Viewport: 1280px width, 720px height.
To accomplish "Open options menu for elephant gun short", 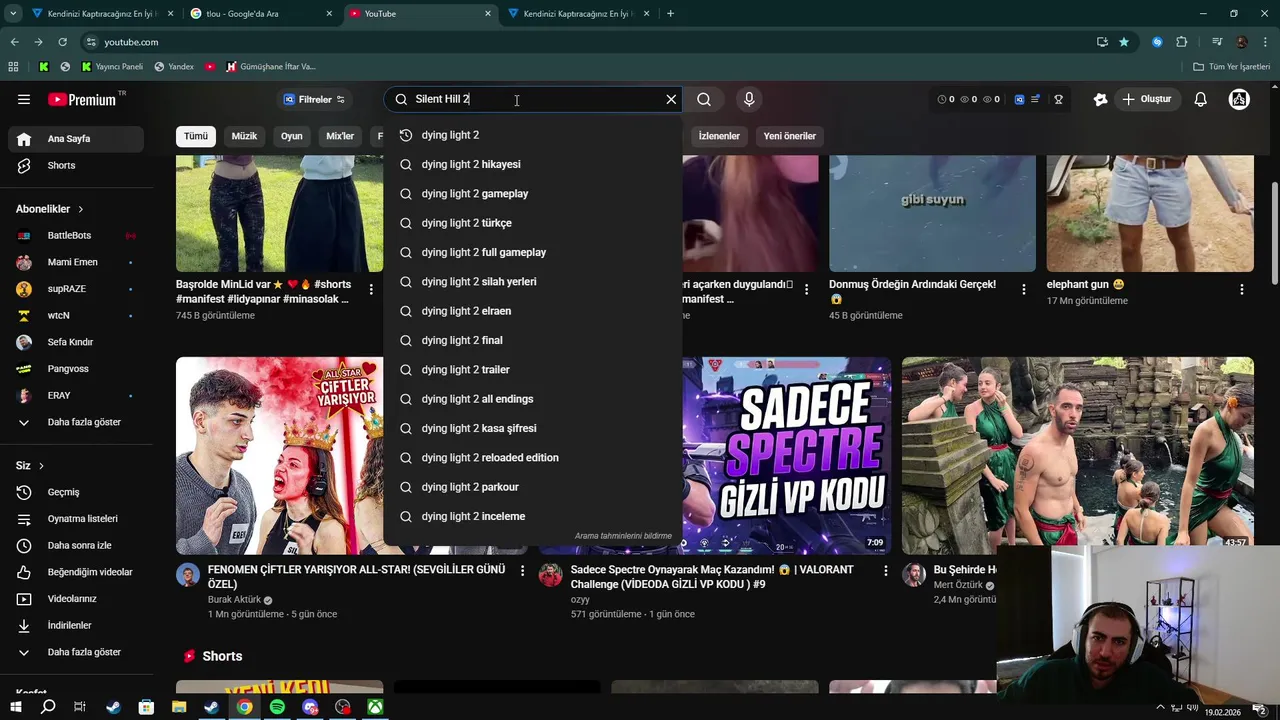I will pos(1241,289).
